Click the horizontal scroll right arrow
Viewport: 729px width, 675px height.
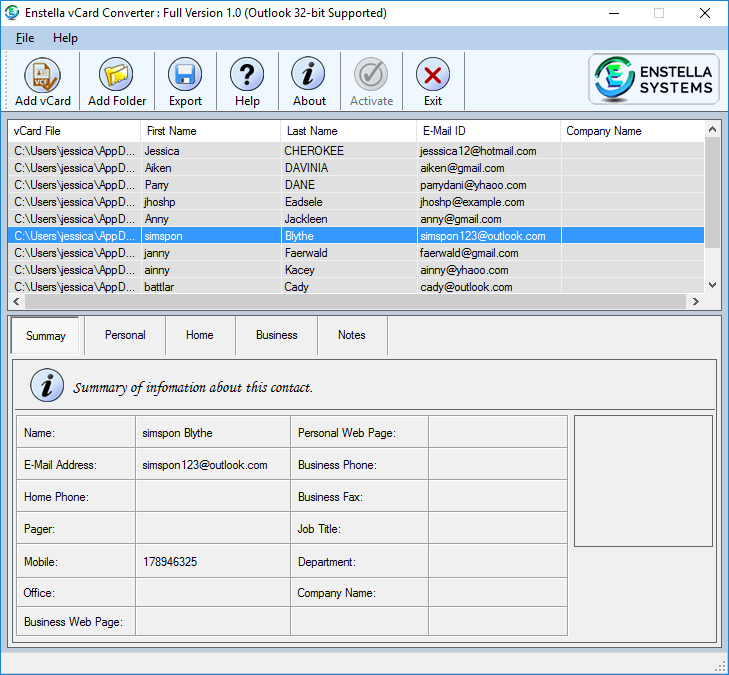(696, 301)
